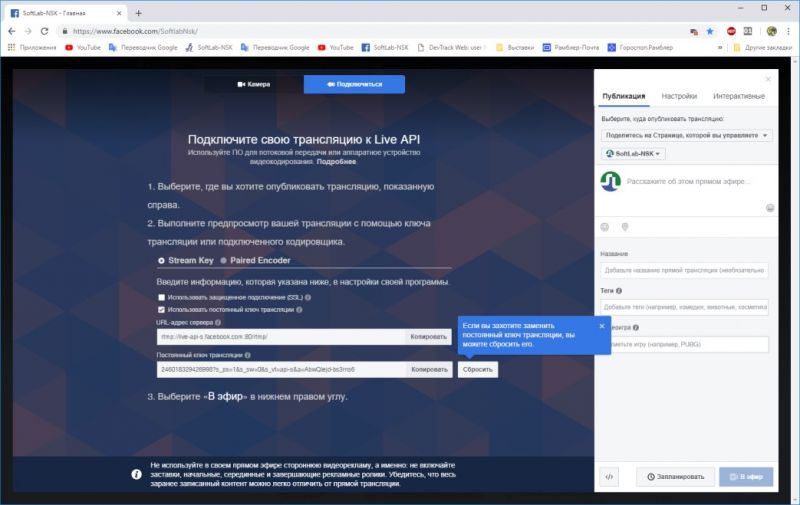This screenshot has height=505, width=800.
Task: Open the Интерактивные tab
Action: [x=739, y=96]
